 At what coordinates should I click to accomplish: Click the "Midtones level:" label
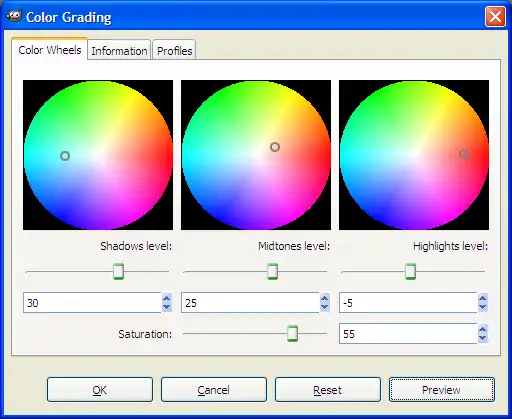click(294, 247)
